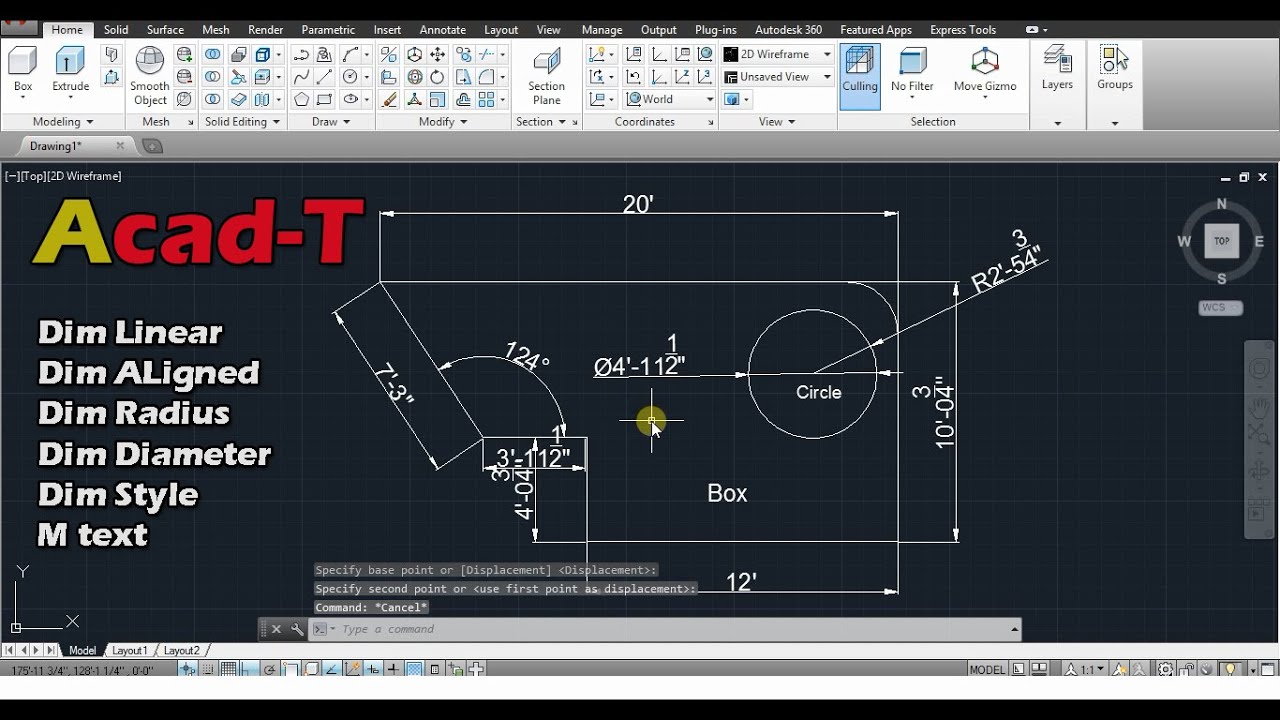Click the Smooth Object mesh tool
Viewport: 1280px width, 720px height.
pos(150,76)
